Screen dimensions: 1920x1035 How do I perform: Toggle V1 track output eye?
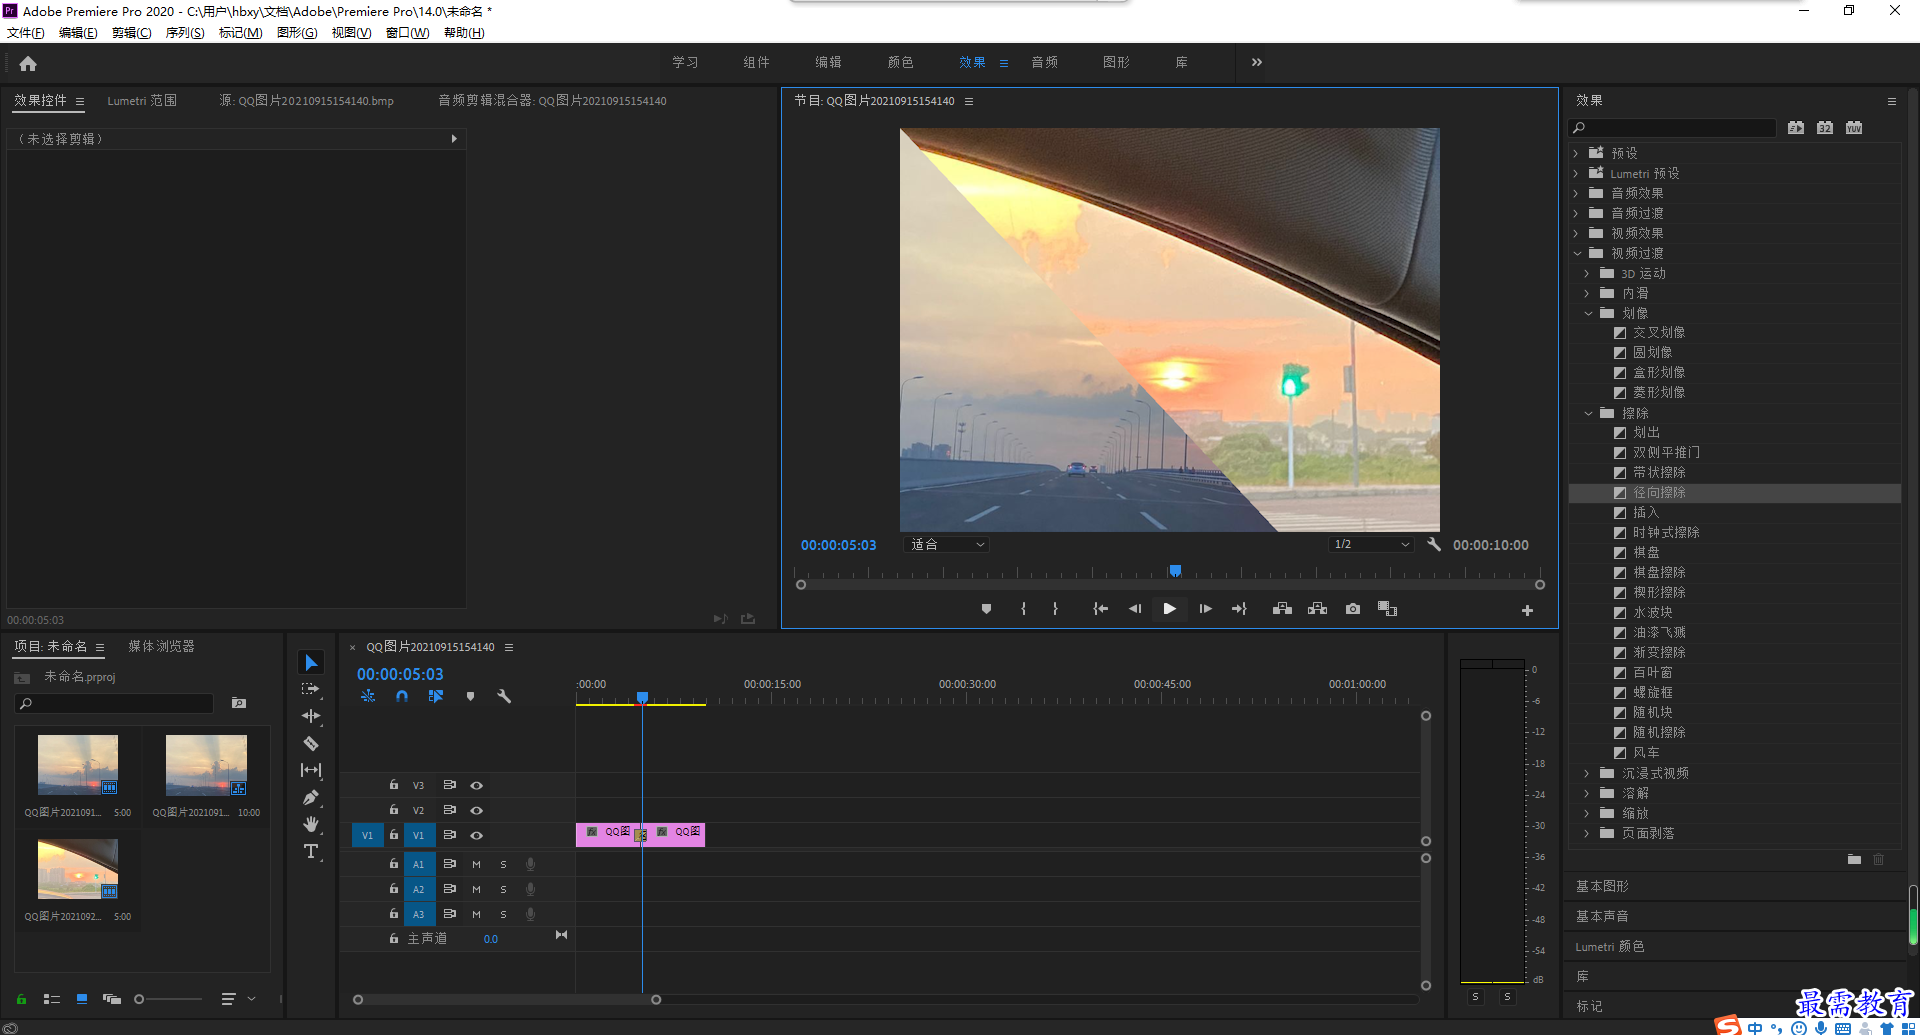pos(477,835)
